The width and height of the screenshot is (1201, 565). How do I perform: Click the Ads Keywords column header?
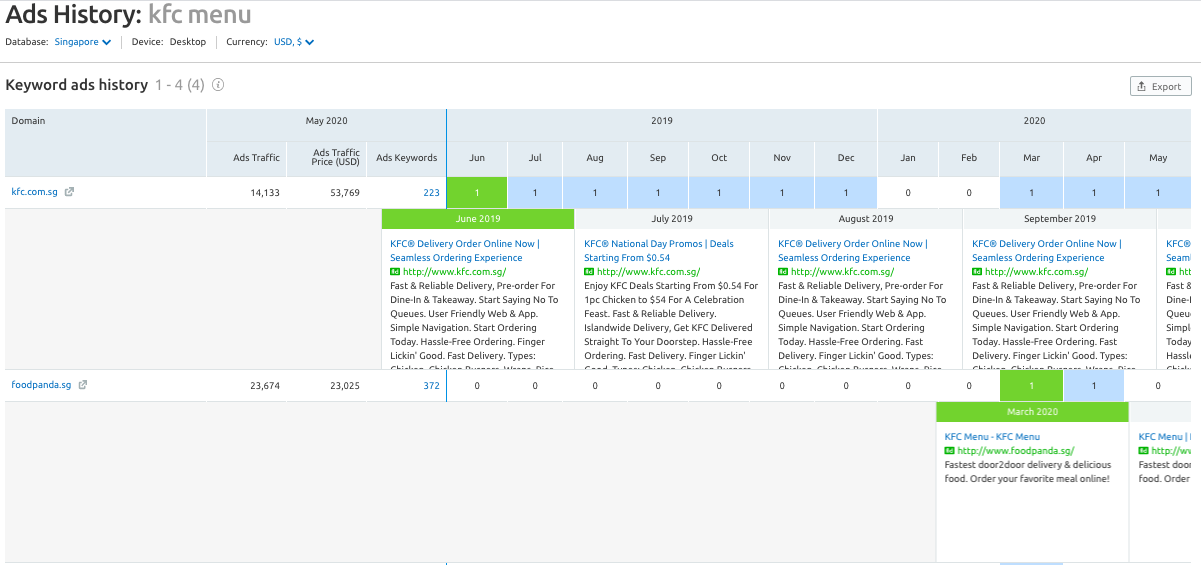(x=406, y=158)
